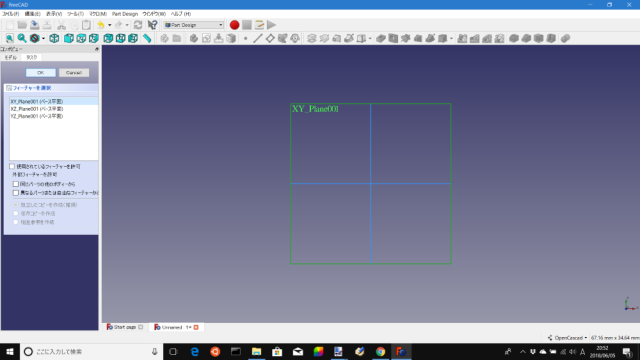
Task: Select the bottom view cube icon
Action: pyautogui.click(x=120, y=38)
